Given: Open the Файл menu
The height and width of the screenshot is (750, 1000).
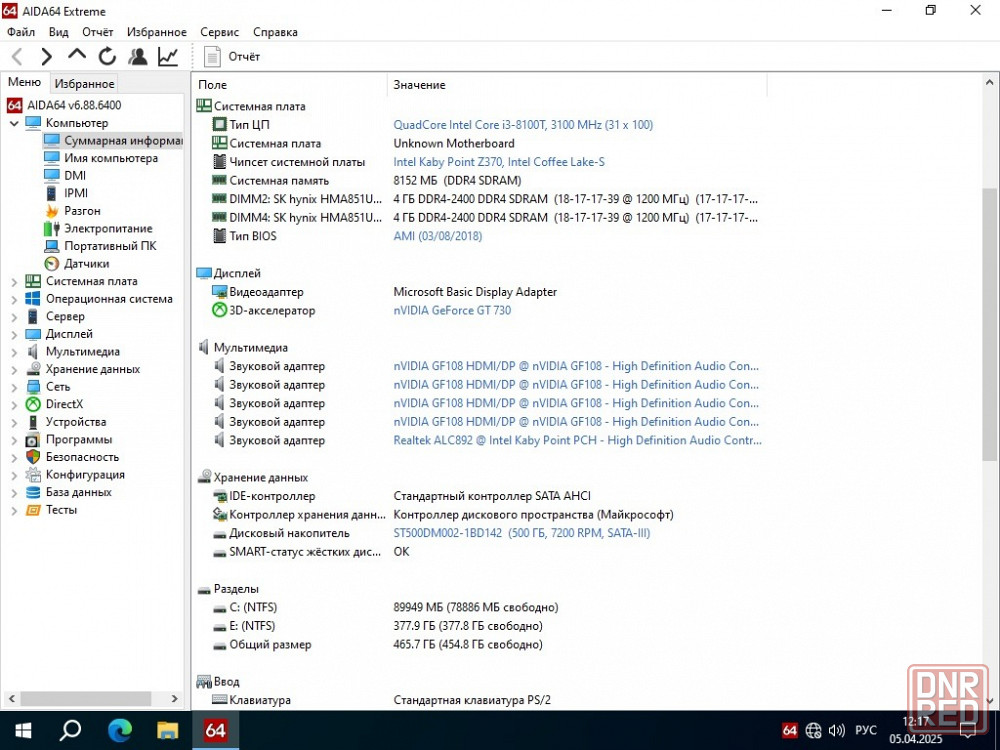Looking at the screenshot, I should [21, 32].
